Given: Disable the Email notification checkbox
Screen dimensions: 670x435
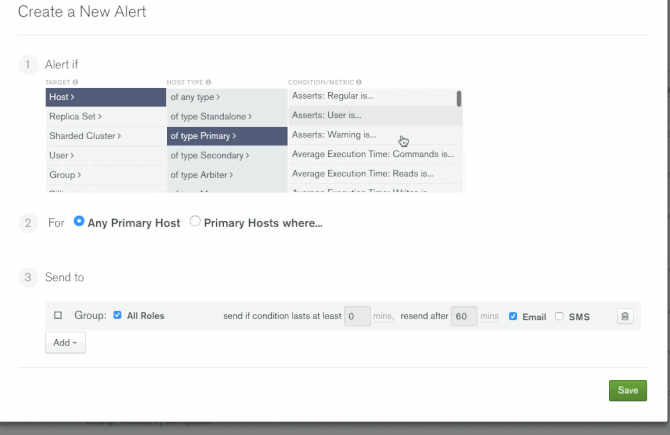Looking at the screenshot, I should (513, 316).
